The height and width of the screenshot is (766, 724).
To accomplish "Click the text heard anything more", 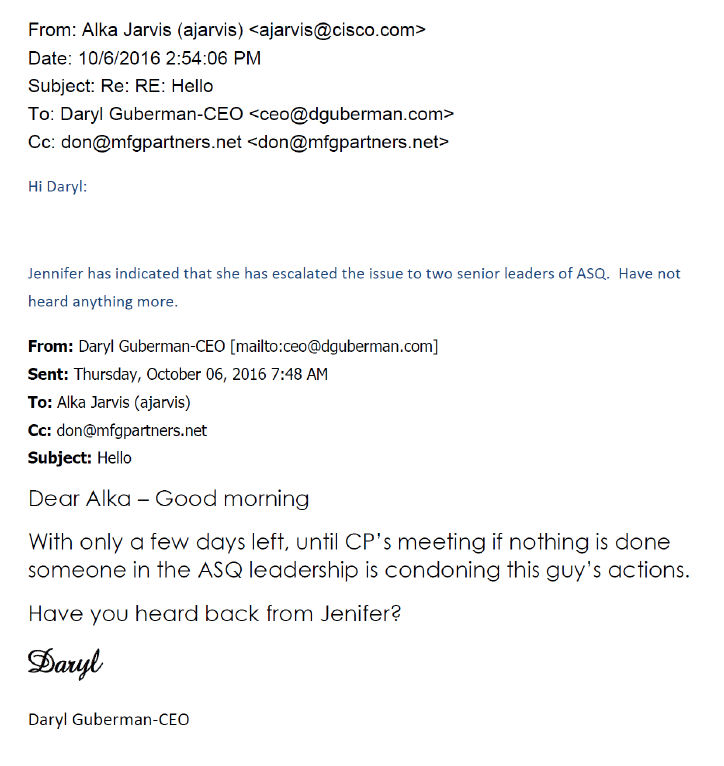I will coord(102,301).
